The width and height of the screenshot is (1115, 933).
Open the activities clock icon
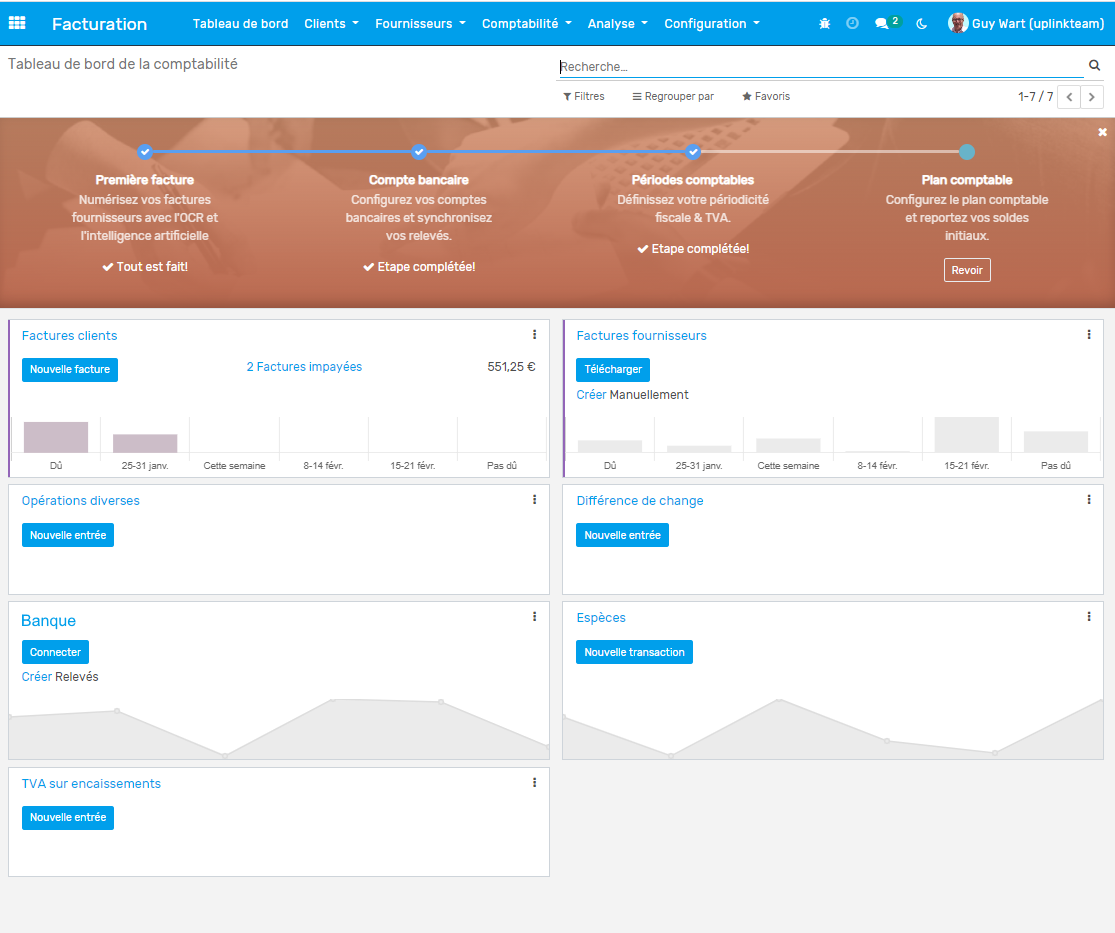pos(852,23)
